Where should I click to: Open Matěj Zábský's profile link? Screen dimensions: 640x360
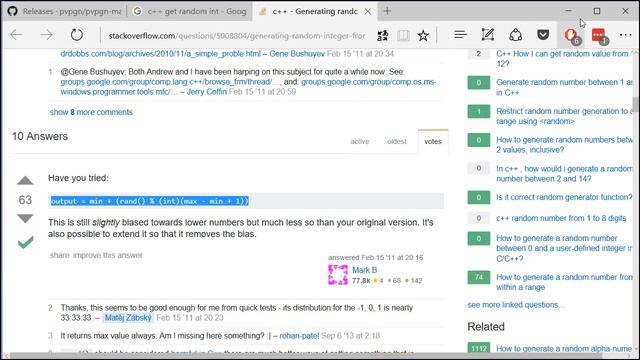[x=128, y=318]
